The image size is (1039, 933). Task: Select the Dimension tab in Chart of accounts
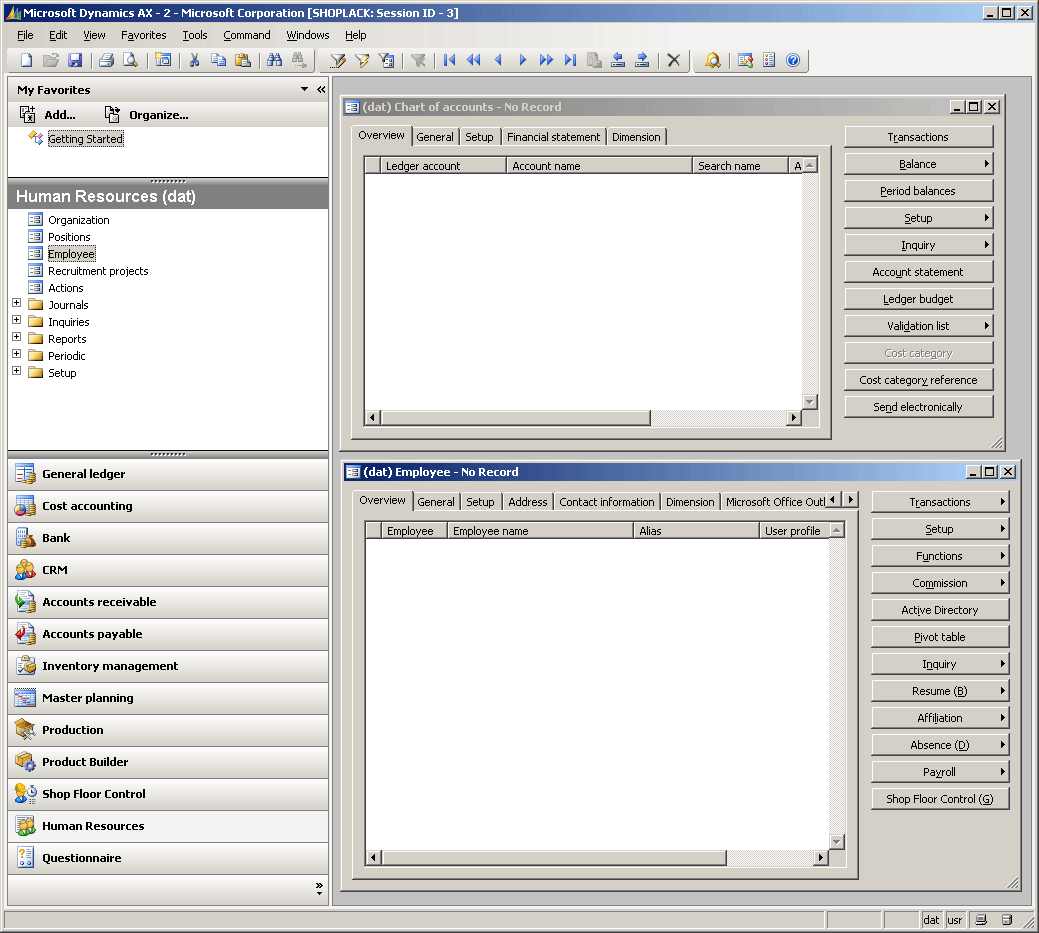(x=636, y=137)
